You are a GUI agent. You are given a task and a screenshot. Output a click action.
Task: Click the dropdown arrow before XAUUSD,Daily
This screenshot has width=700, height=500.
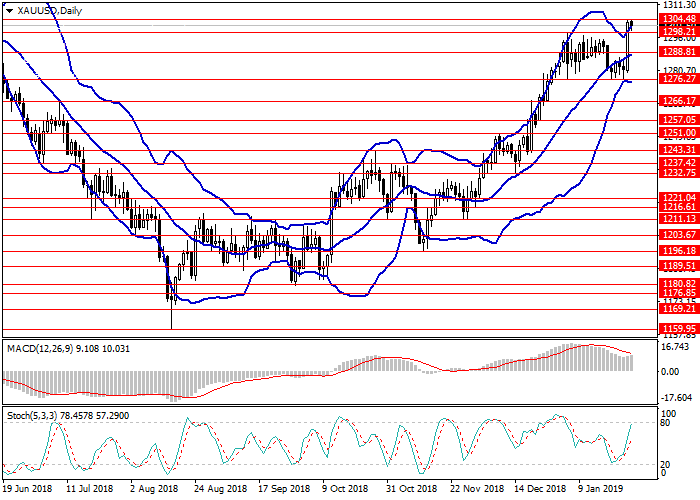point(7,9)
